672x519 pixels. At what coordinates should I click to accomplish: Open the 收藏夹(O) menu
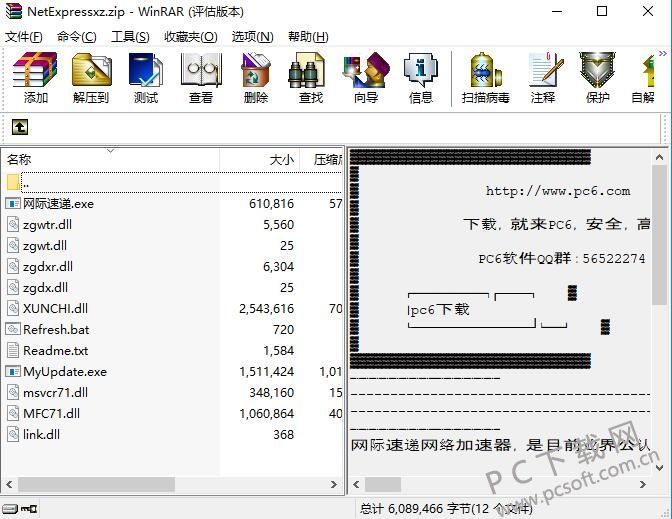pos(191,37)
